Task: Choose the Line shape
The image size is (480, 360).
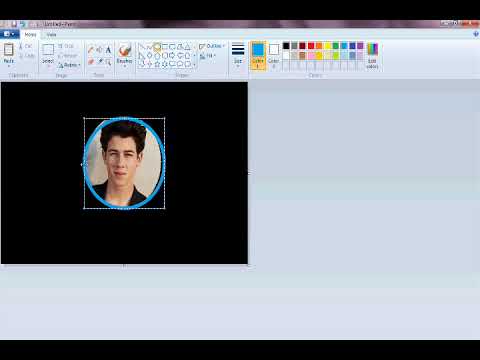Action: pyautogui.click(x=141, y=46)
